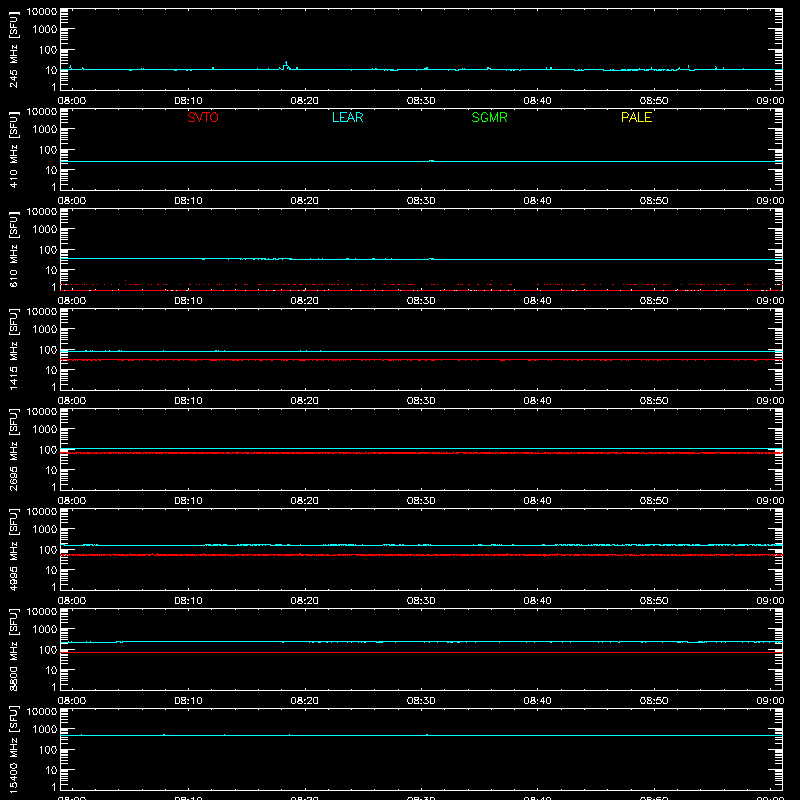Screen dimensions: 800x800
Task: Click 08:40 label under the 410 MHz panel
Action: pyautogui.click(x=537, y=201)
